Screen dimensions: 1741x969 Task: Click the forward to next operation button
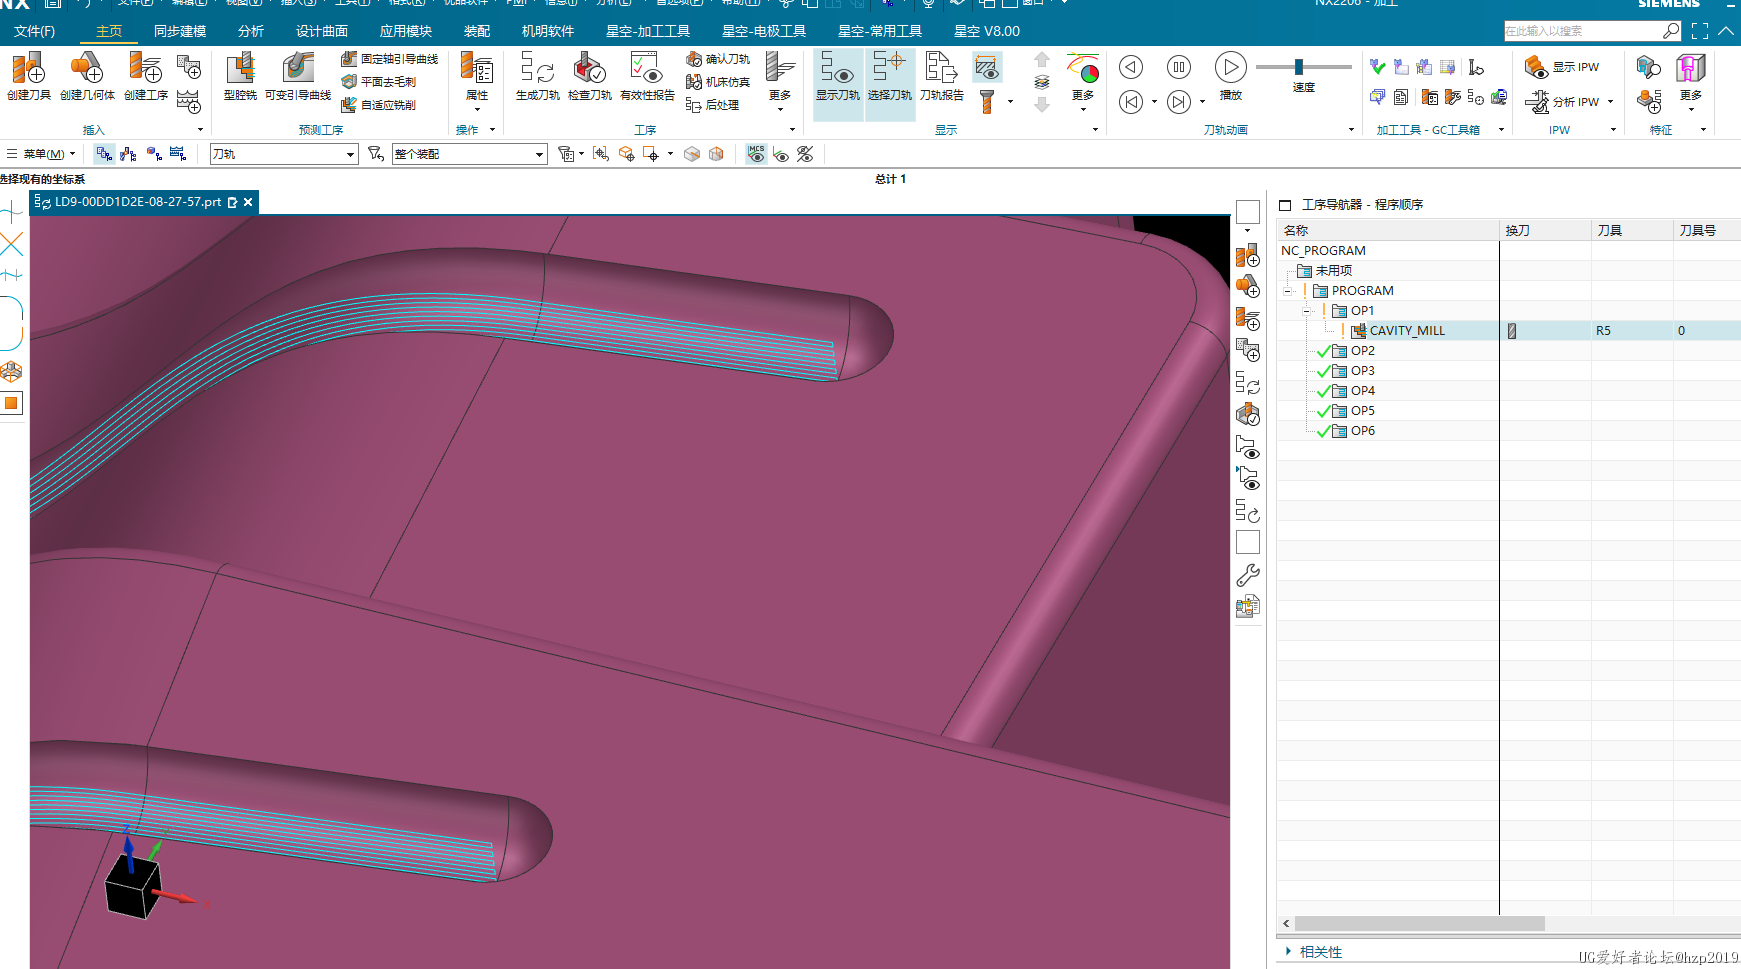(1179, 101)
